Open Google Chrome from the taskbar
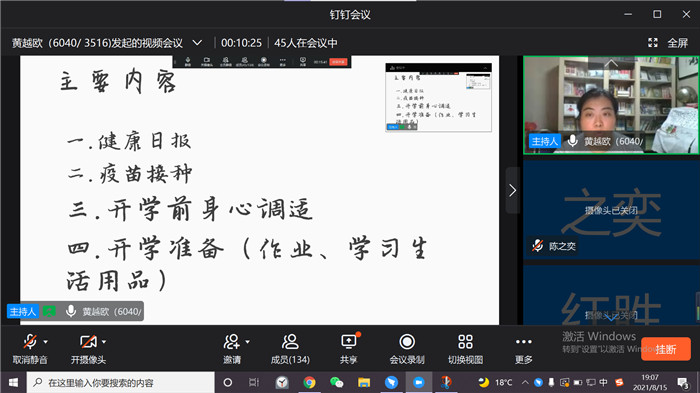 (x=309, y=383)
